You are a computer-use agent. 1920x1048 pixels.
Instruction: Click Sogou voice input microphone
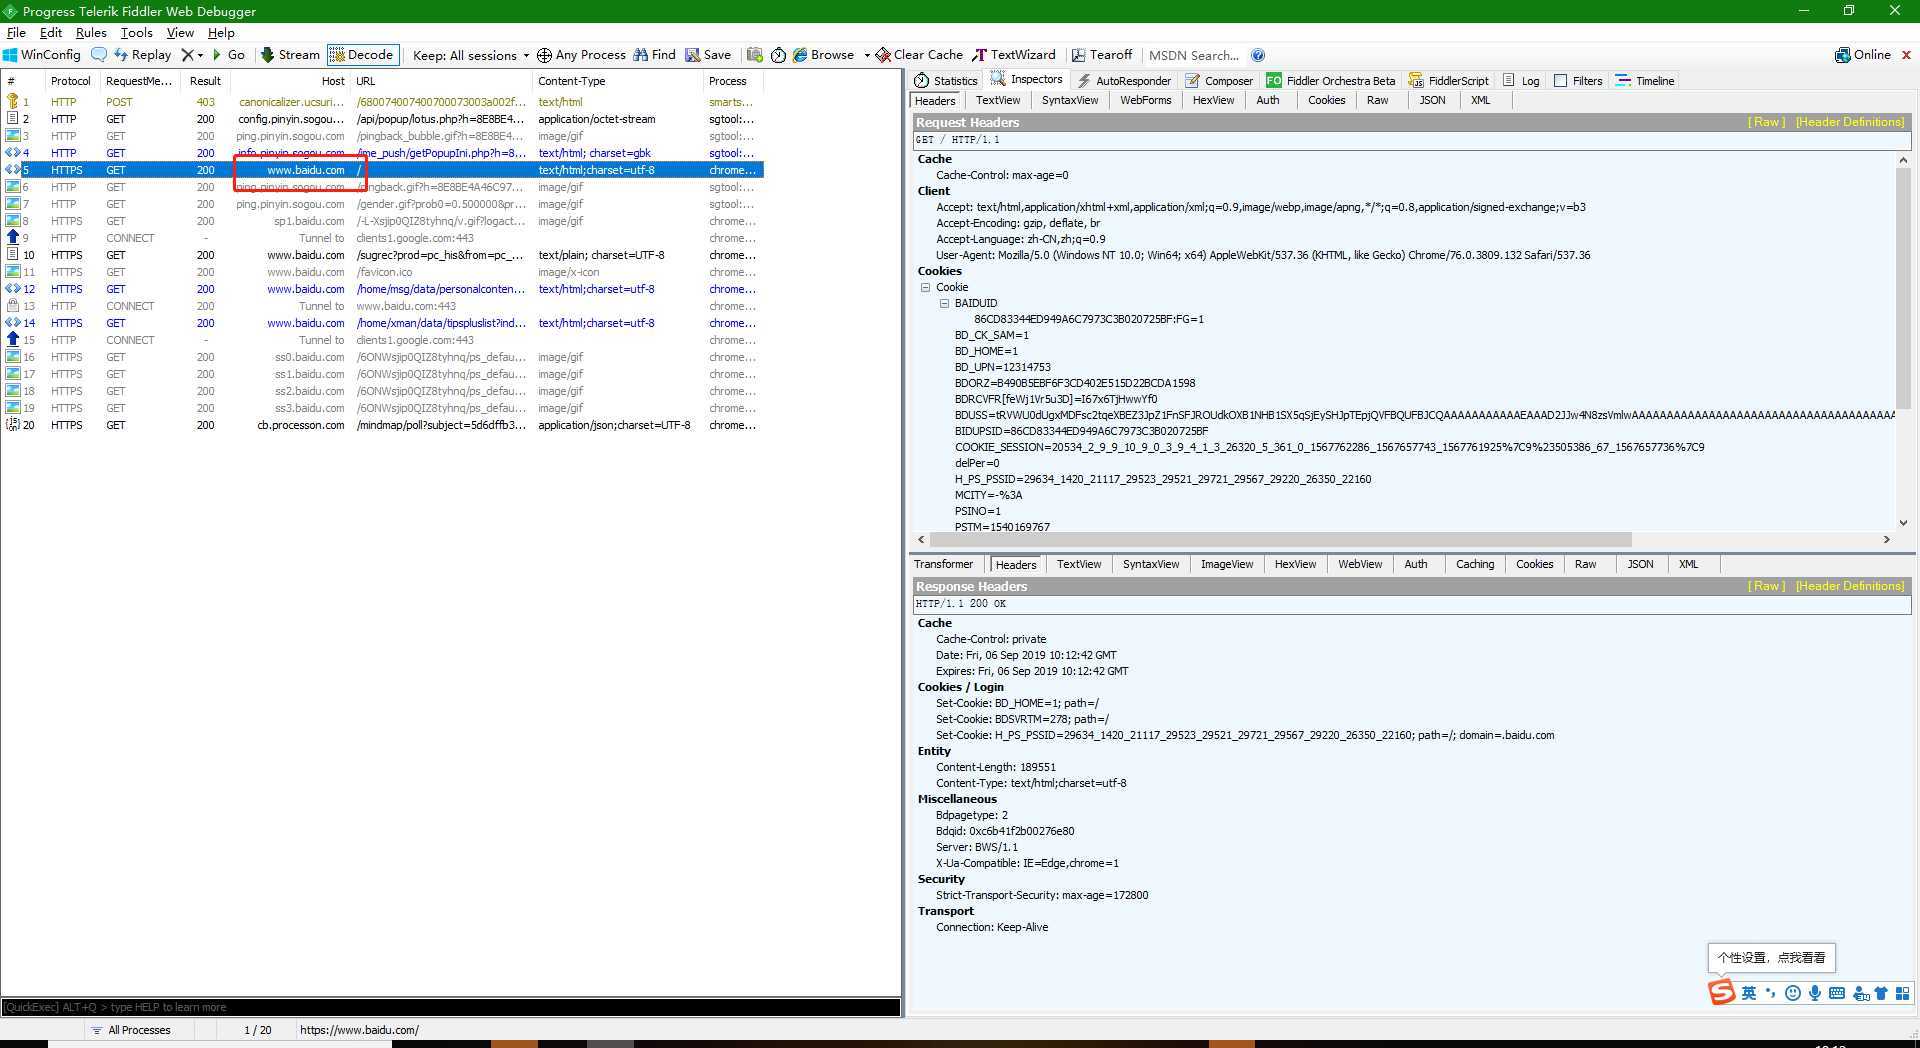coord(1814,993)
